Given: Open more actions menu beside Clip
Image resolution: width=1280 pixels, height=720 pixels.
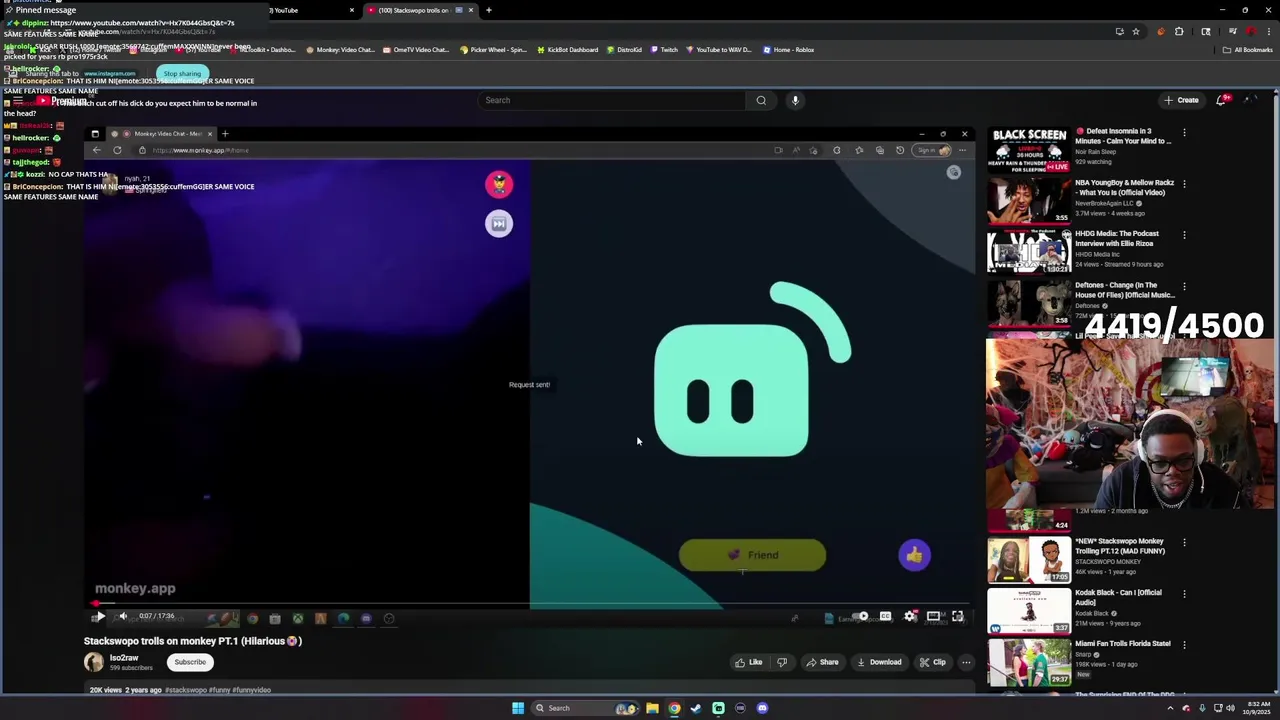Looking at the screenshot, I should pyautogui.click(x=966, y=662).
